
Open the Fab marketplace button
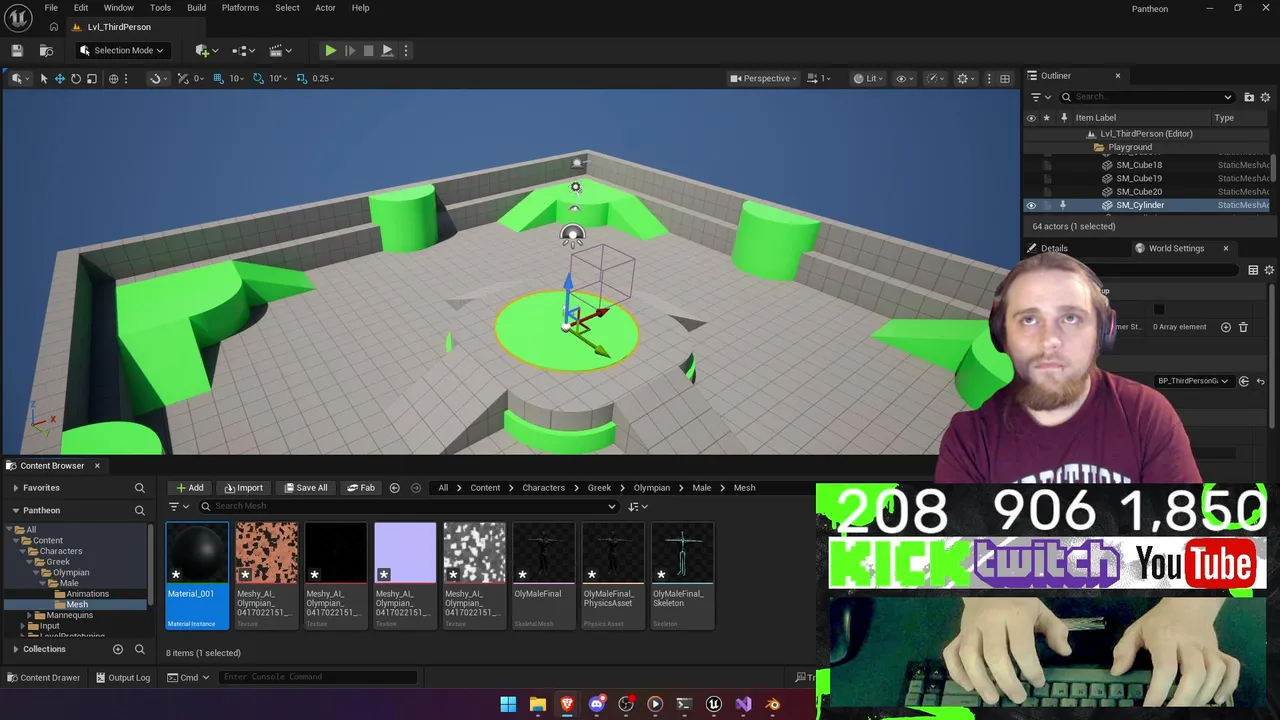coord(360,488)
